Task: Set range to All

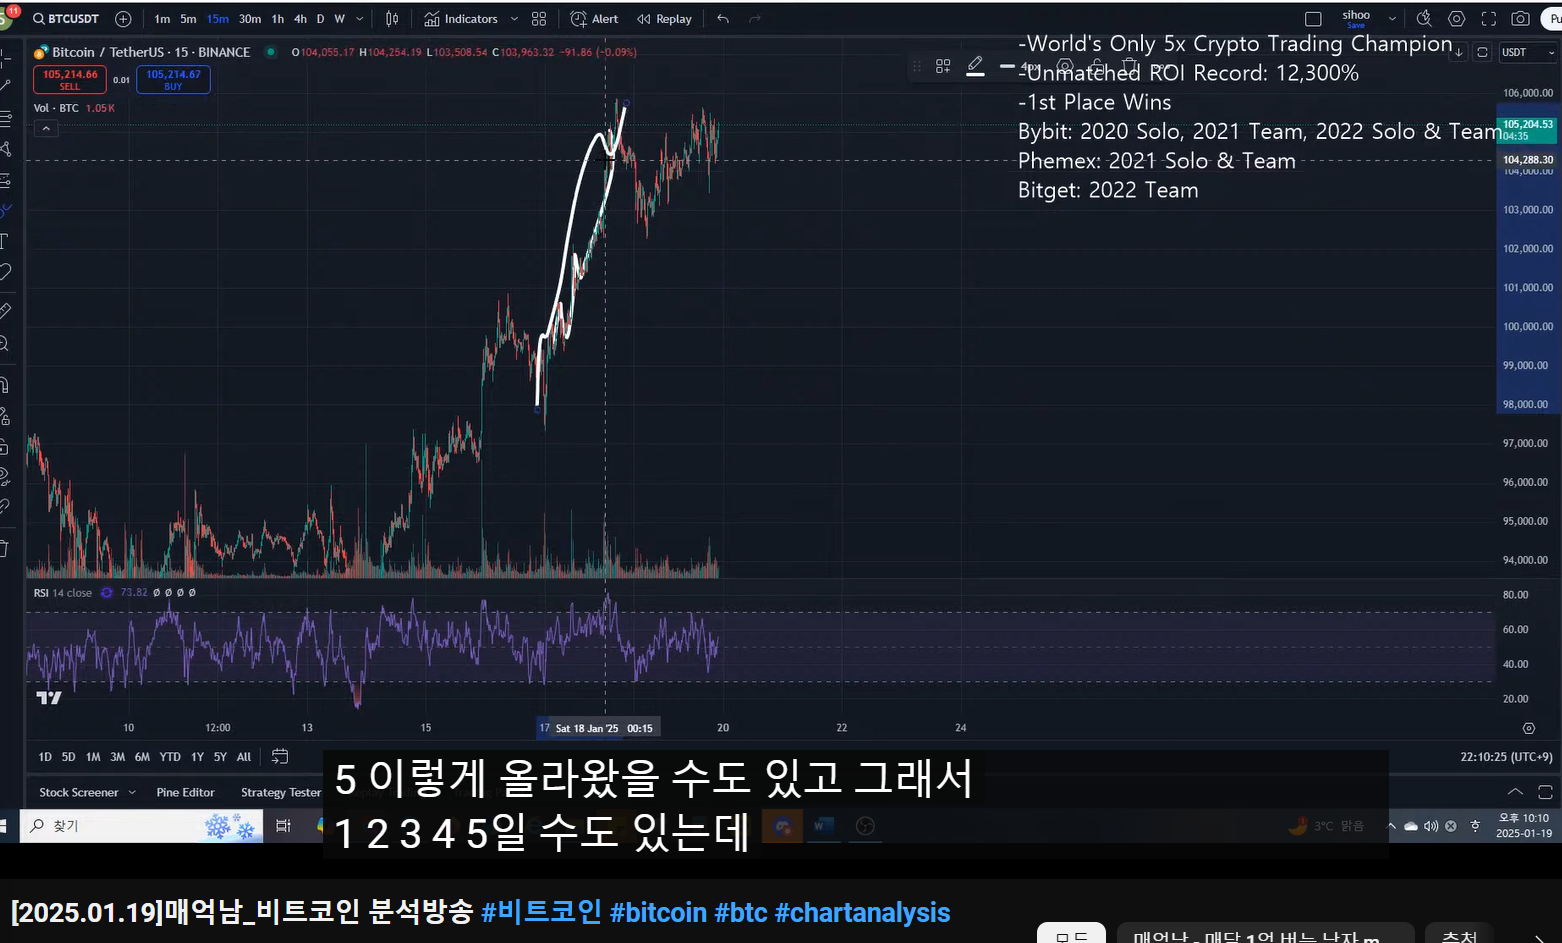Action: (x=244, y=757)
